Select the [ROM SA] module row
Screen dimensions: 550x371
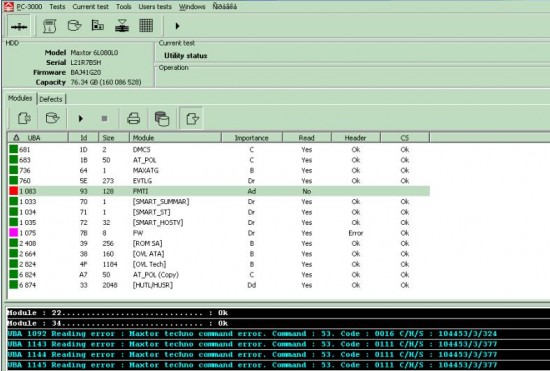click(219, 243)
